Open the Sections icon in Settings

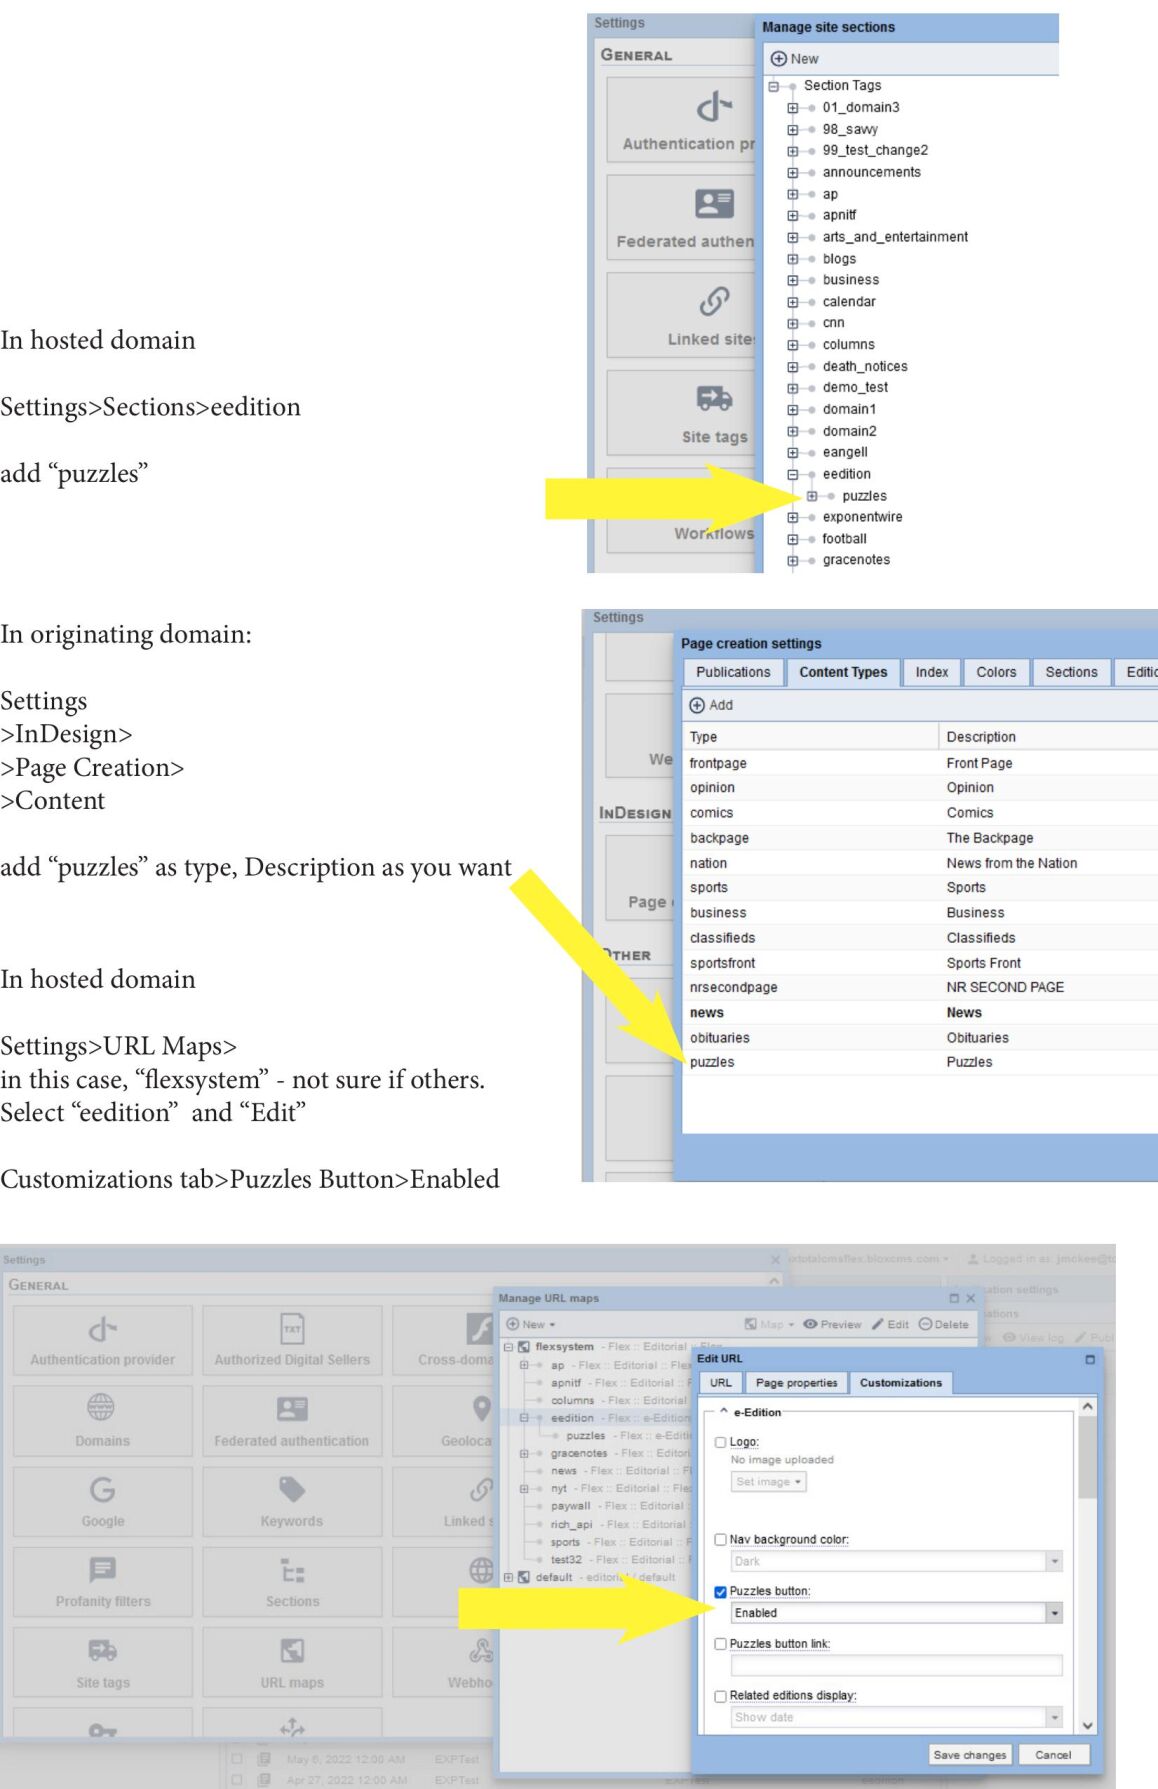coord(292,1570)
